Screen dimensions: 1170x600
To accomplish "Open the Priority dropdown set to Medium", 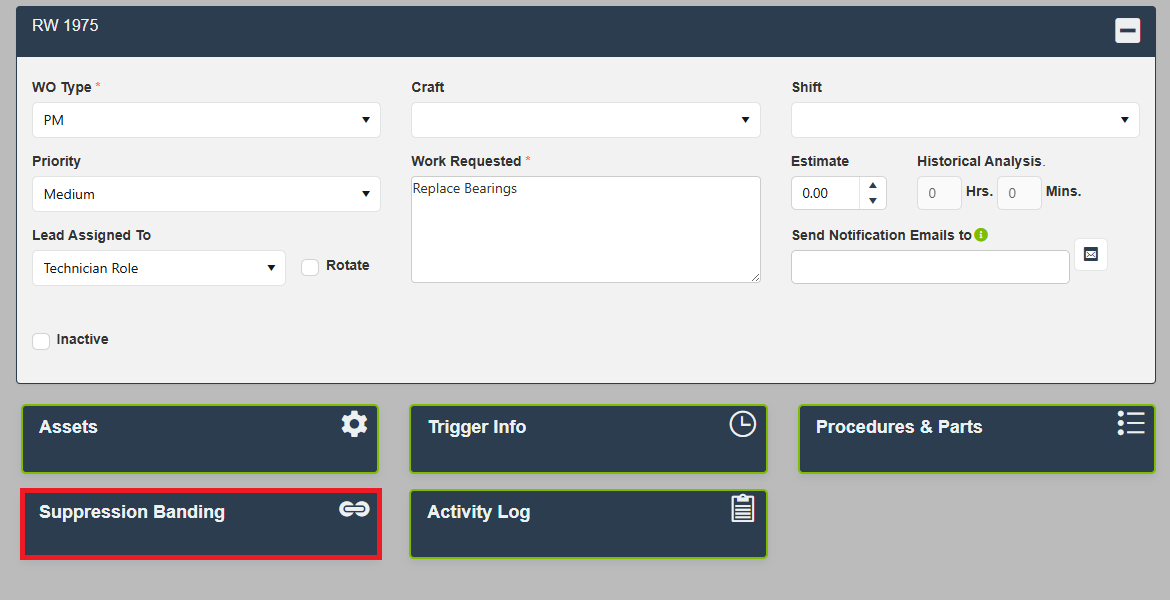I will coord(206,194).
